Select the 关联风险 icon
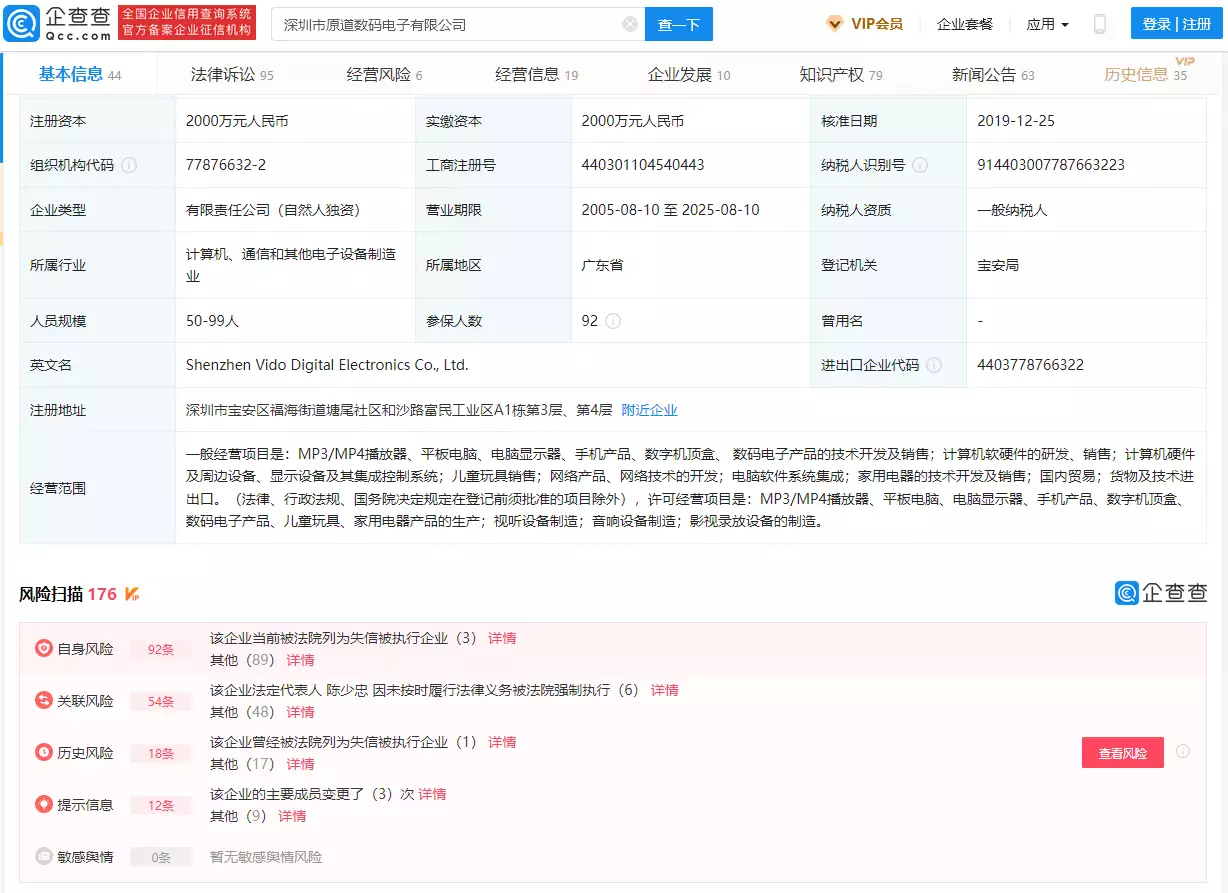The height and width of the screenshot is (893, 1228). click(44, 701)
